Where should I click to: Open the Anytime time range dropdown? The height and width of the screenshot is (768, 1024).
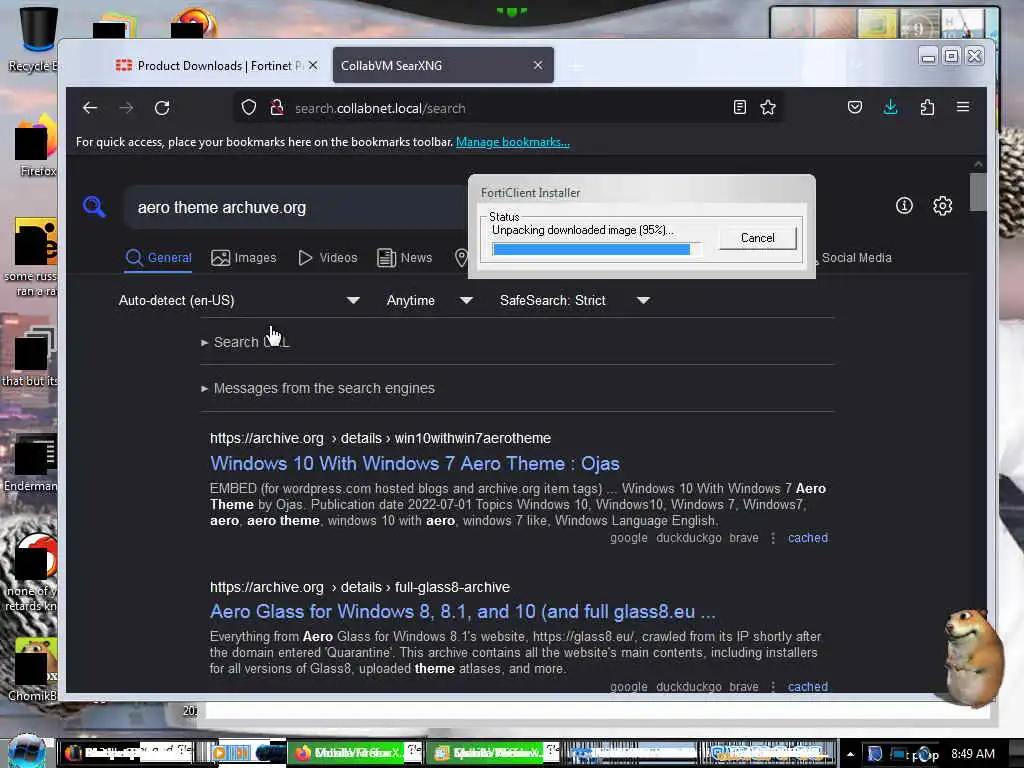tap(429, 300)
